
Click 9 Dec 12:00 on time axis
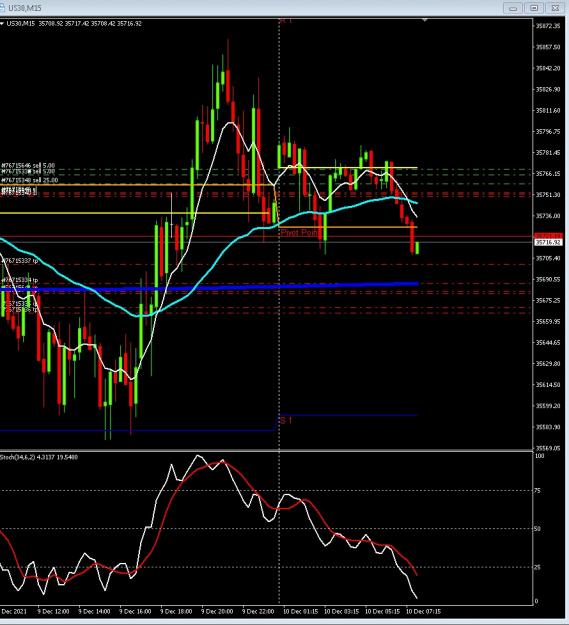[53, 611]
